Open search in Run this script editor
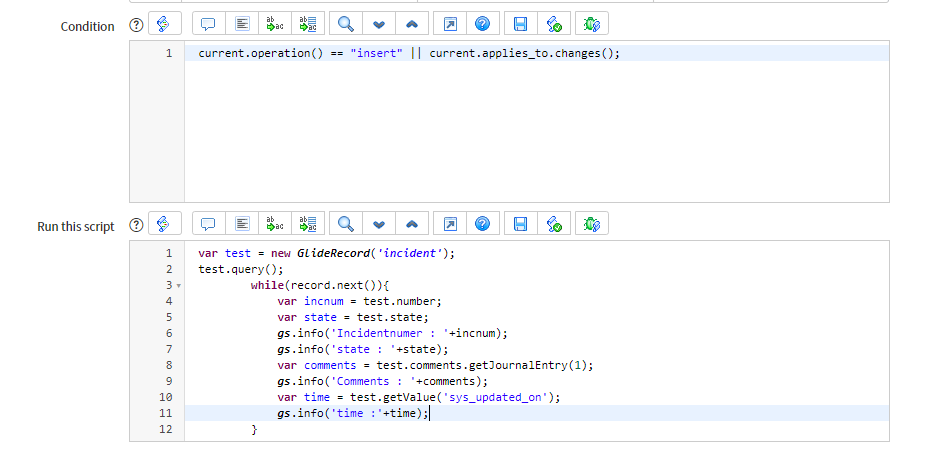The height and width of the screenshot is (456, 933). 345,224
